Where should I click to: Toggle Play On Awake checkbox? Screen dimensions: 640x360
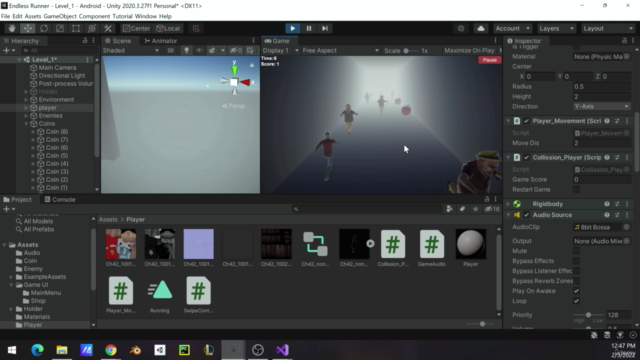[x=576, y=291]
